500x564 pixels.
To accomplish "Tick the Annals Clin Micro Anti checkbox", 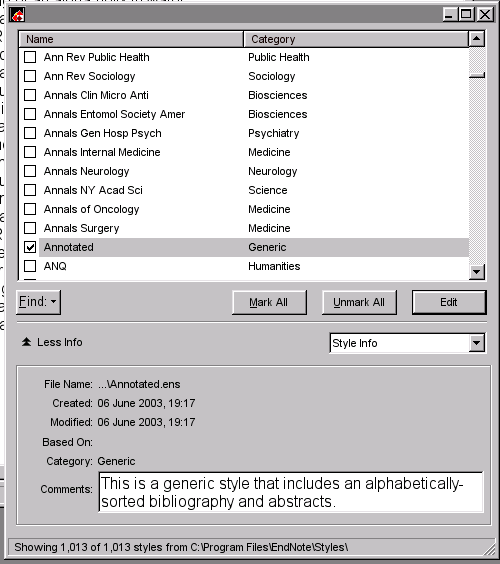I will (30, 95).
